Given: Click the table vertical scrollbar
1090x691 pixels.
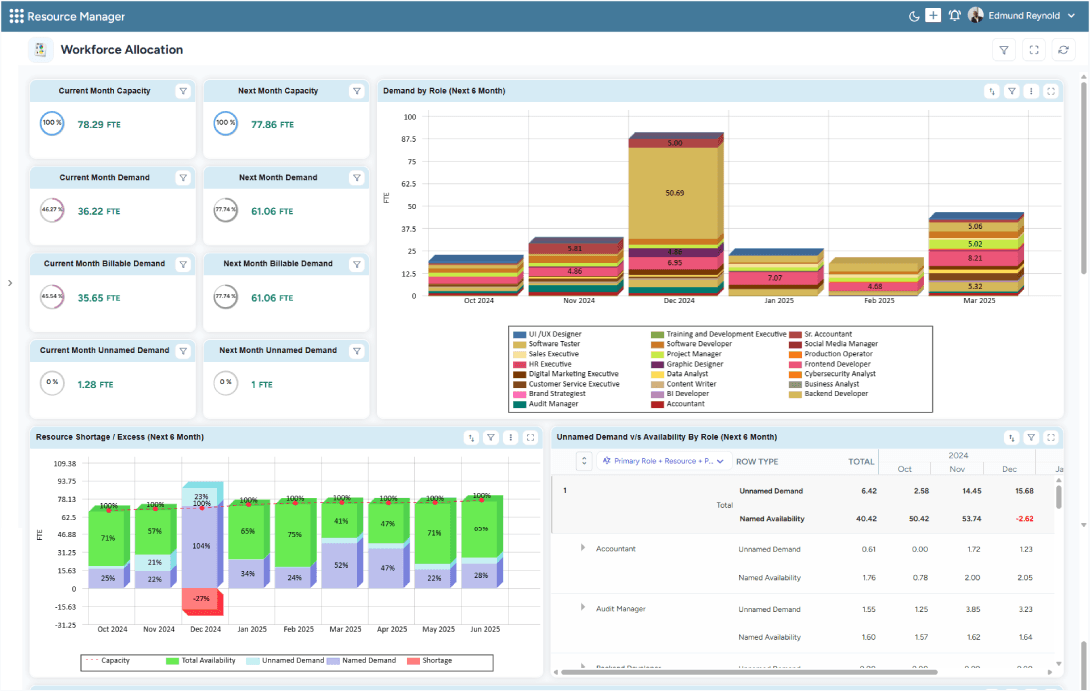Looking at the screenshot, I should [x=1059, y=497].
